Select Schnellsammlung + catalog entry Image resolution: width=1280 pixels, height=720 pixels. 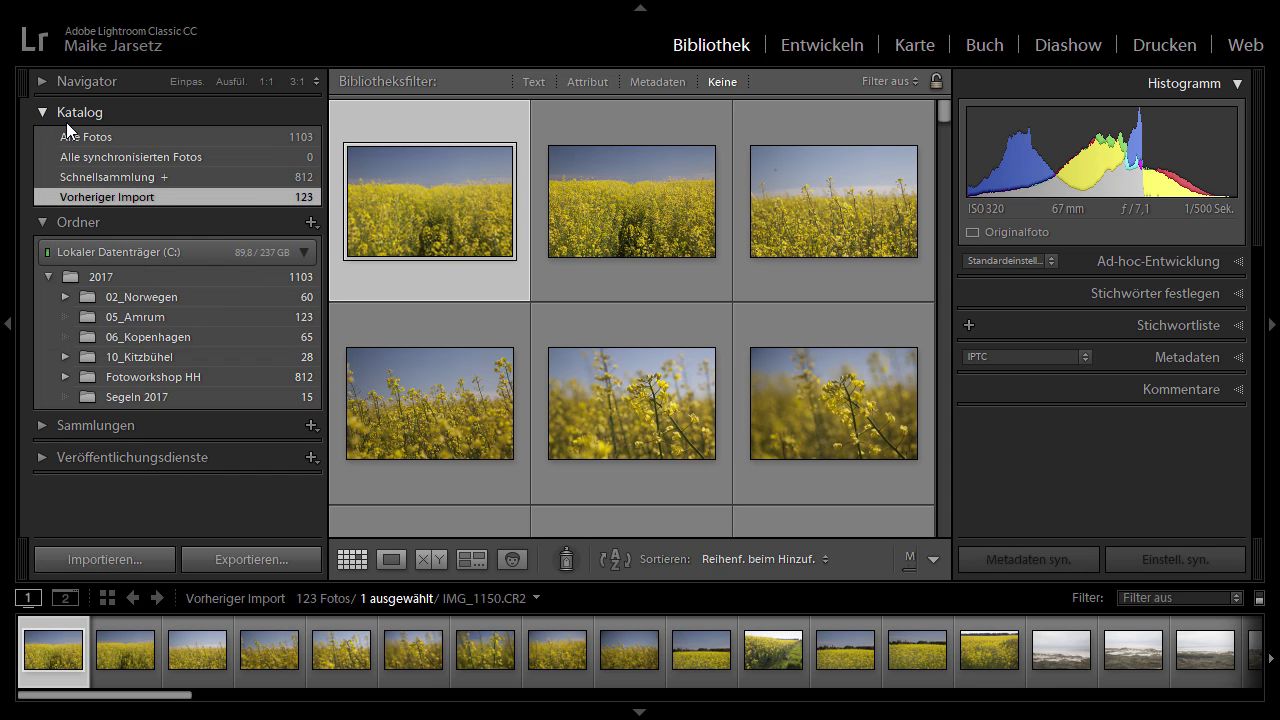point(177,177)
